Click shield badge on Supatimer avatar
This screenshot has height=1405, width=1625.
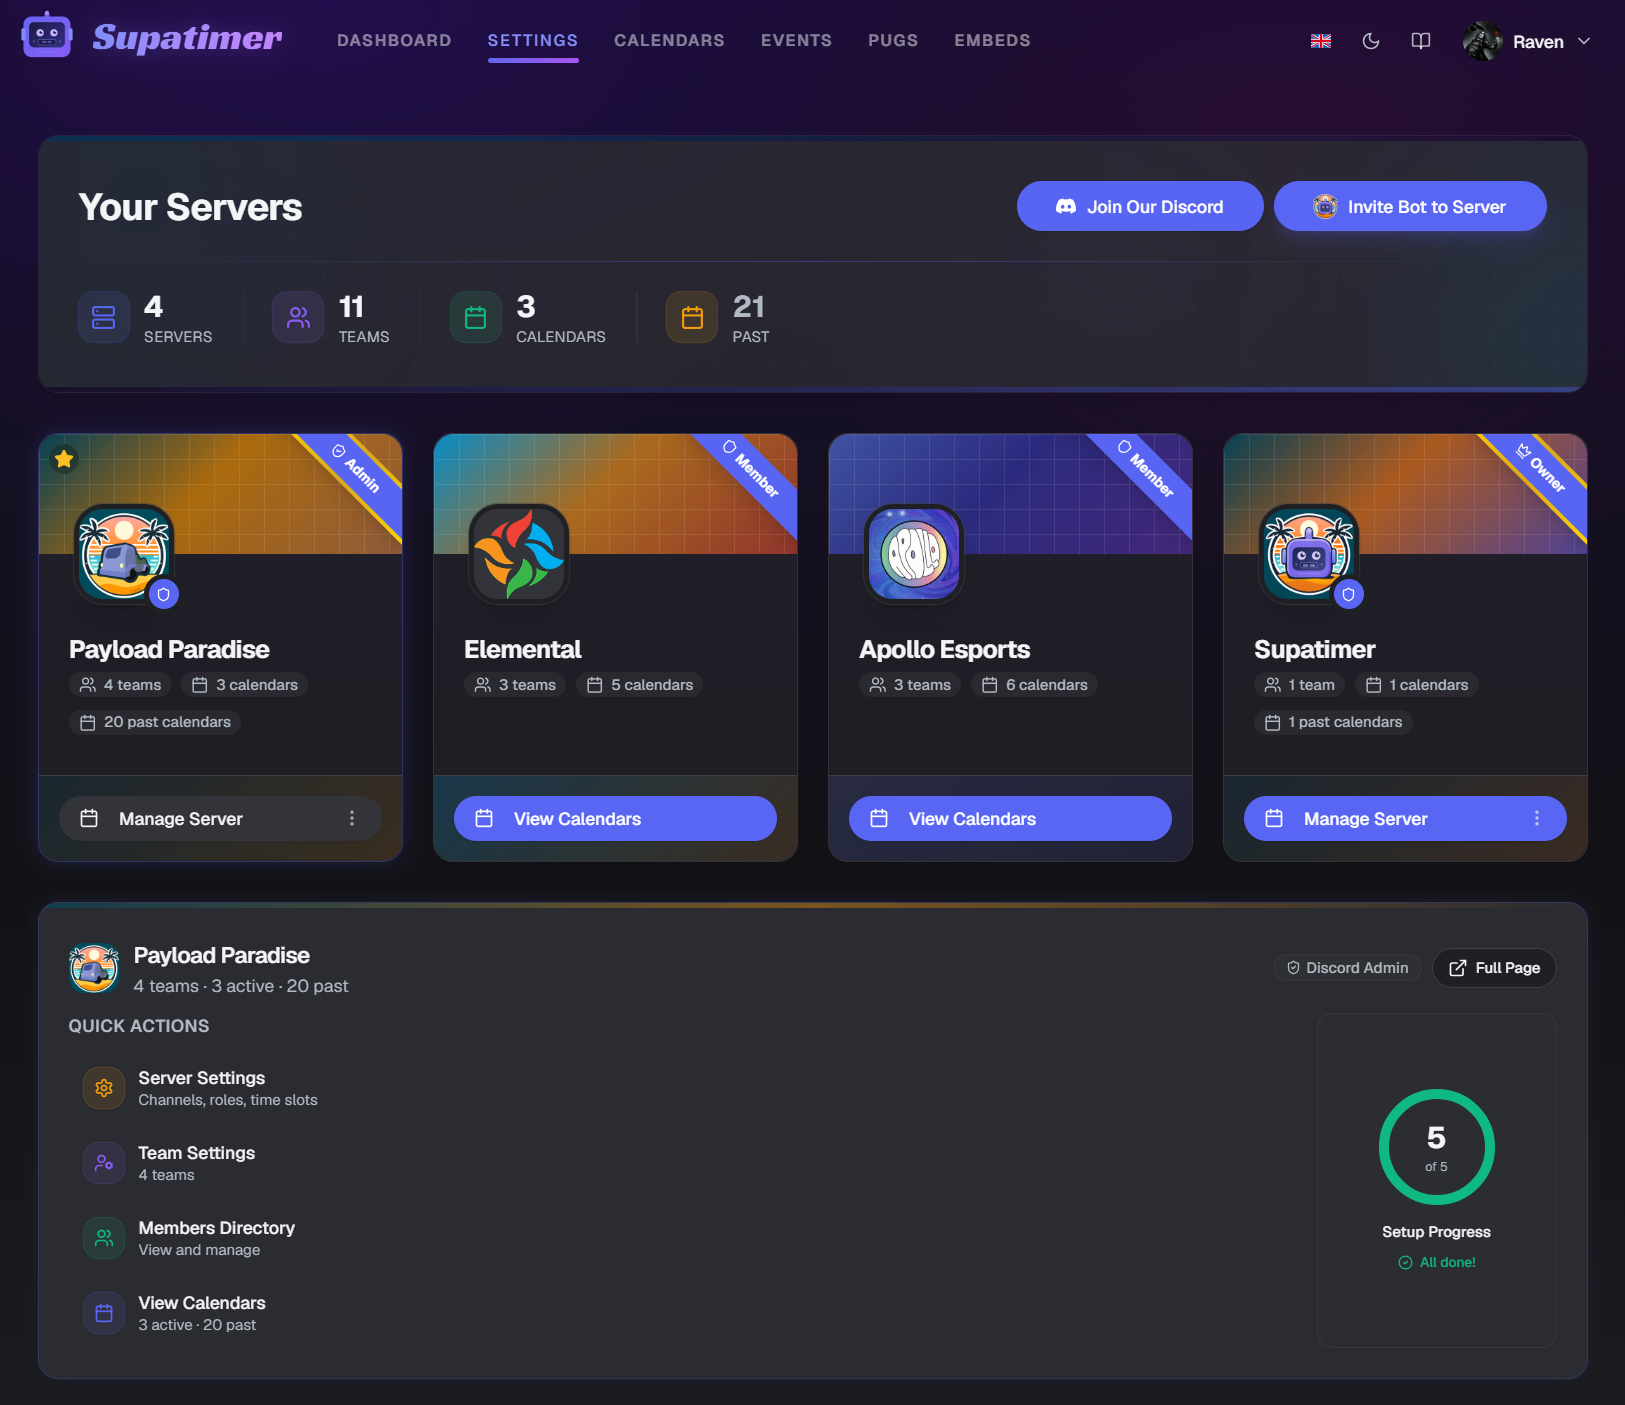point(1349,594)
